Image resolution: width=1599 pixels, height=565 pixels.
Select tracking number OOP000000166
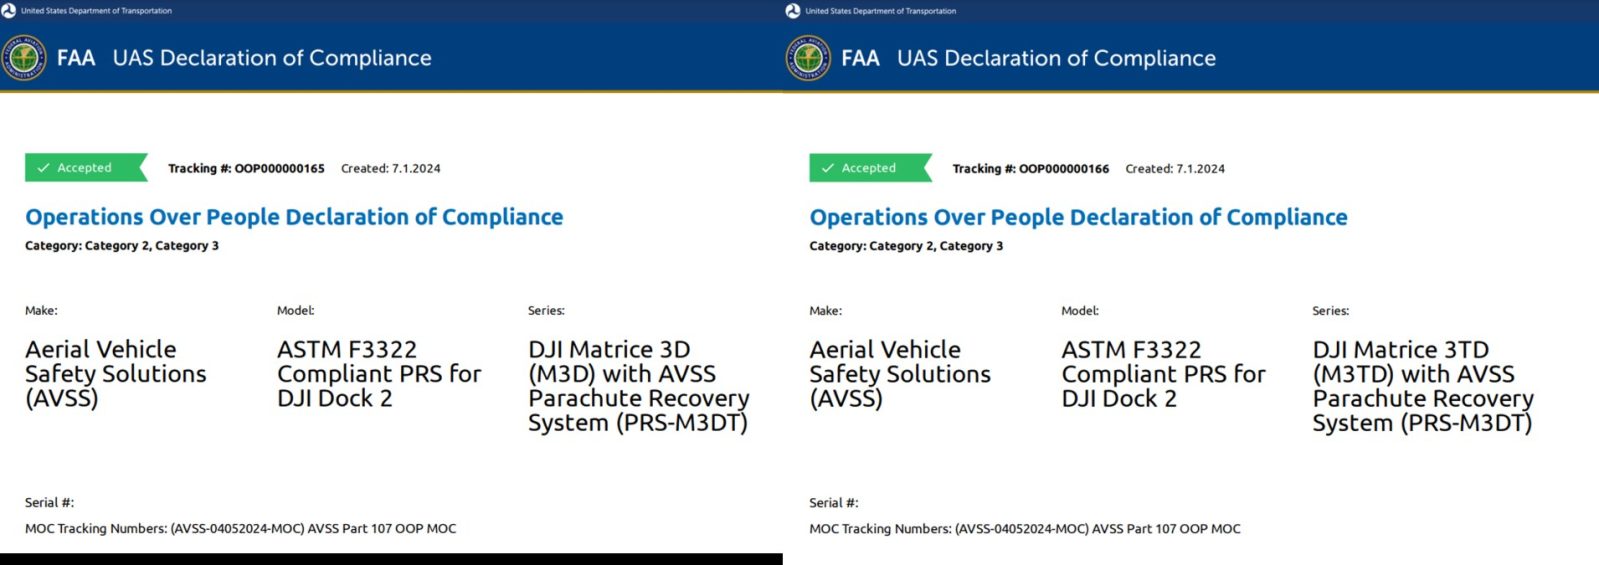[x=1063, y=169]
